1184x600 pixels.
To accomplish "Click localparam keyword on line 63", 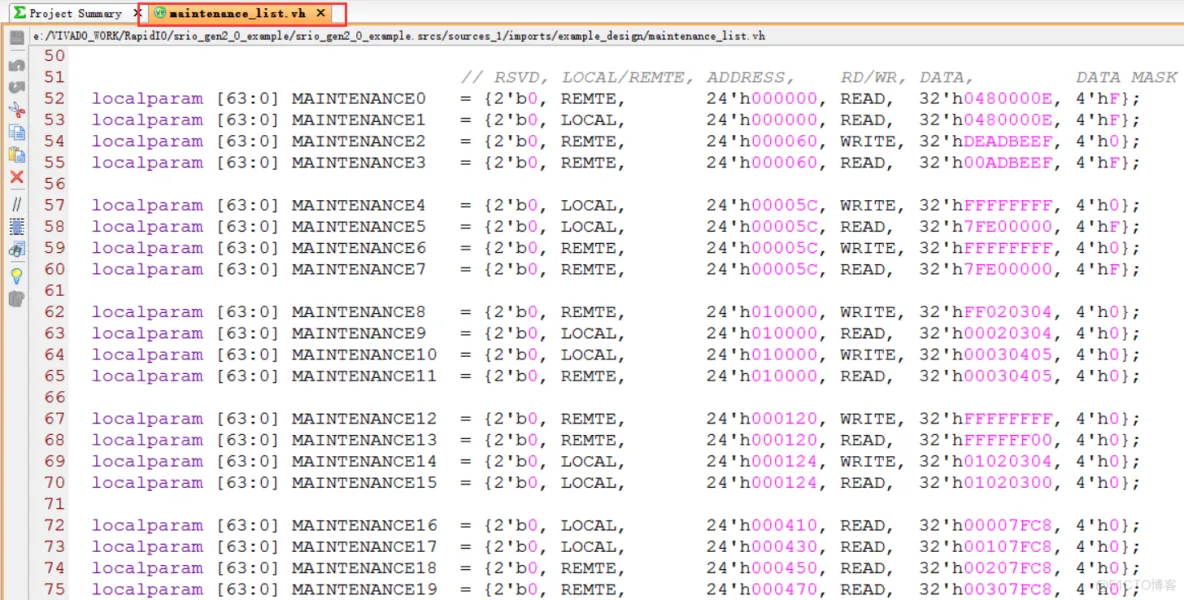I will coord(147,334).
